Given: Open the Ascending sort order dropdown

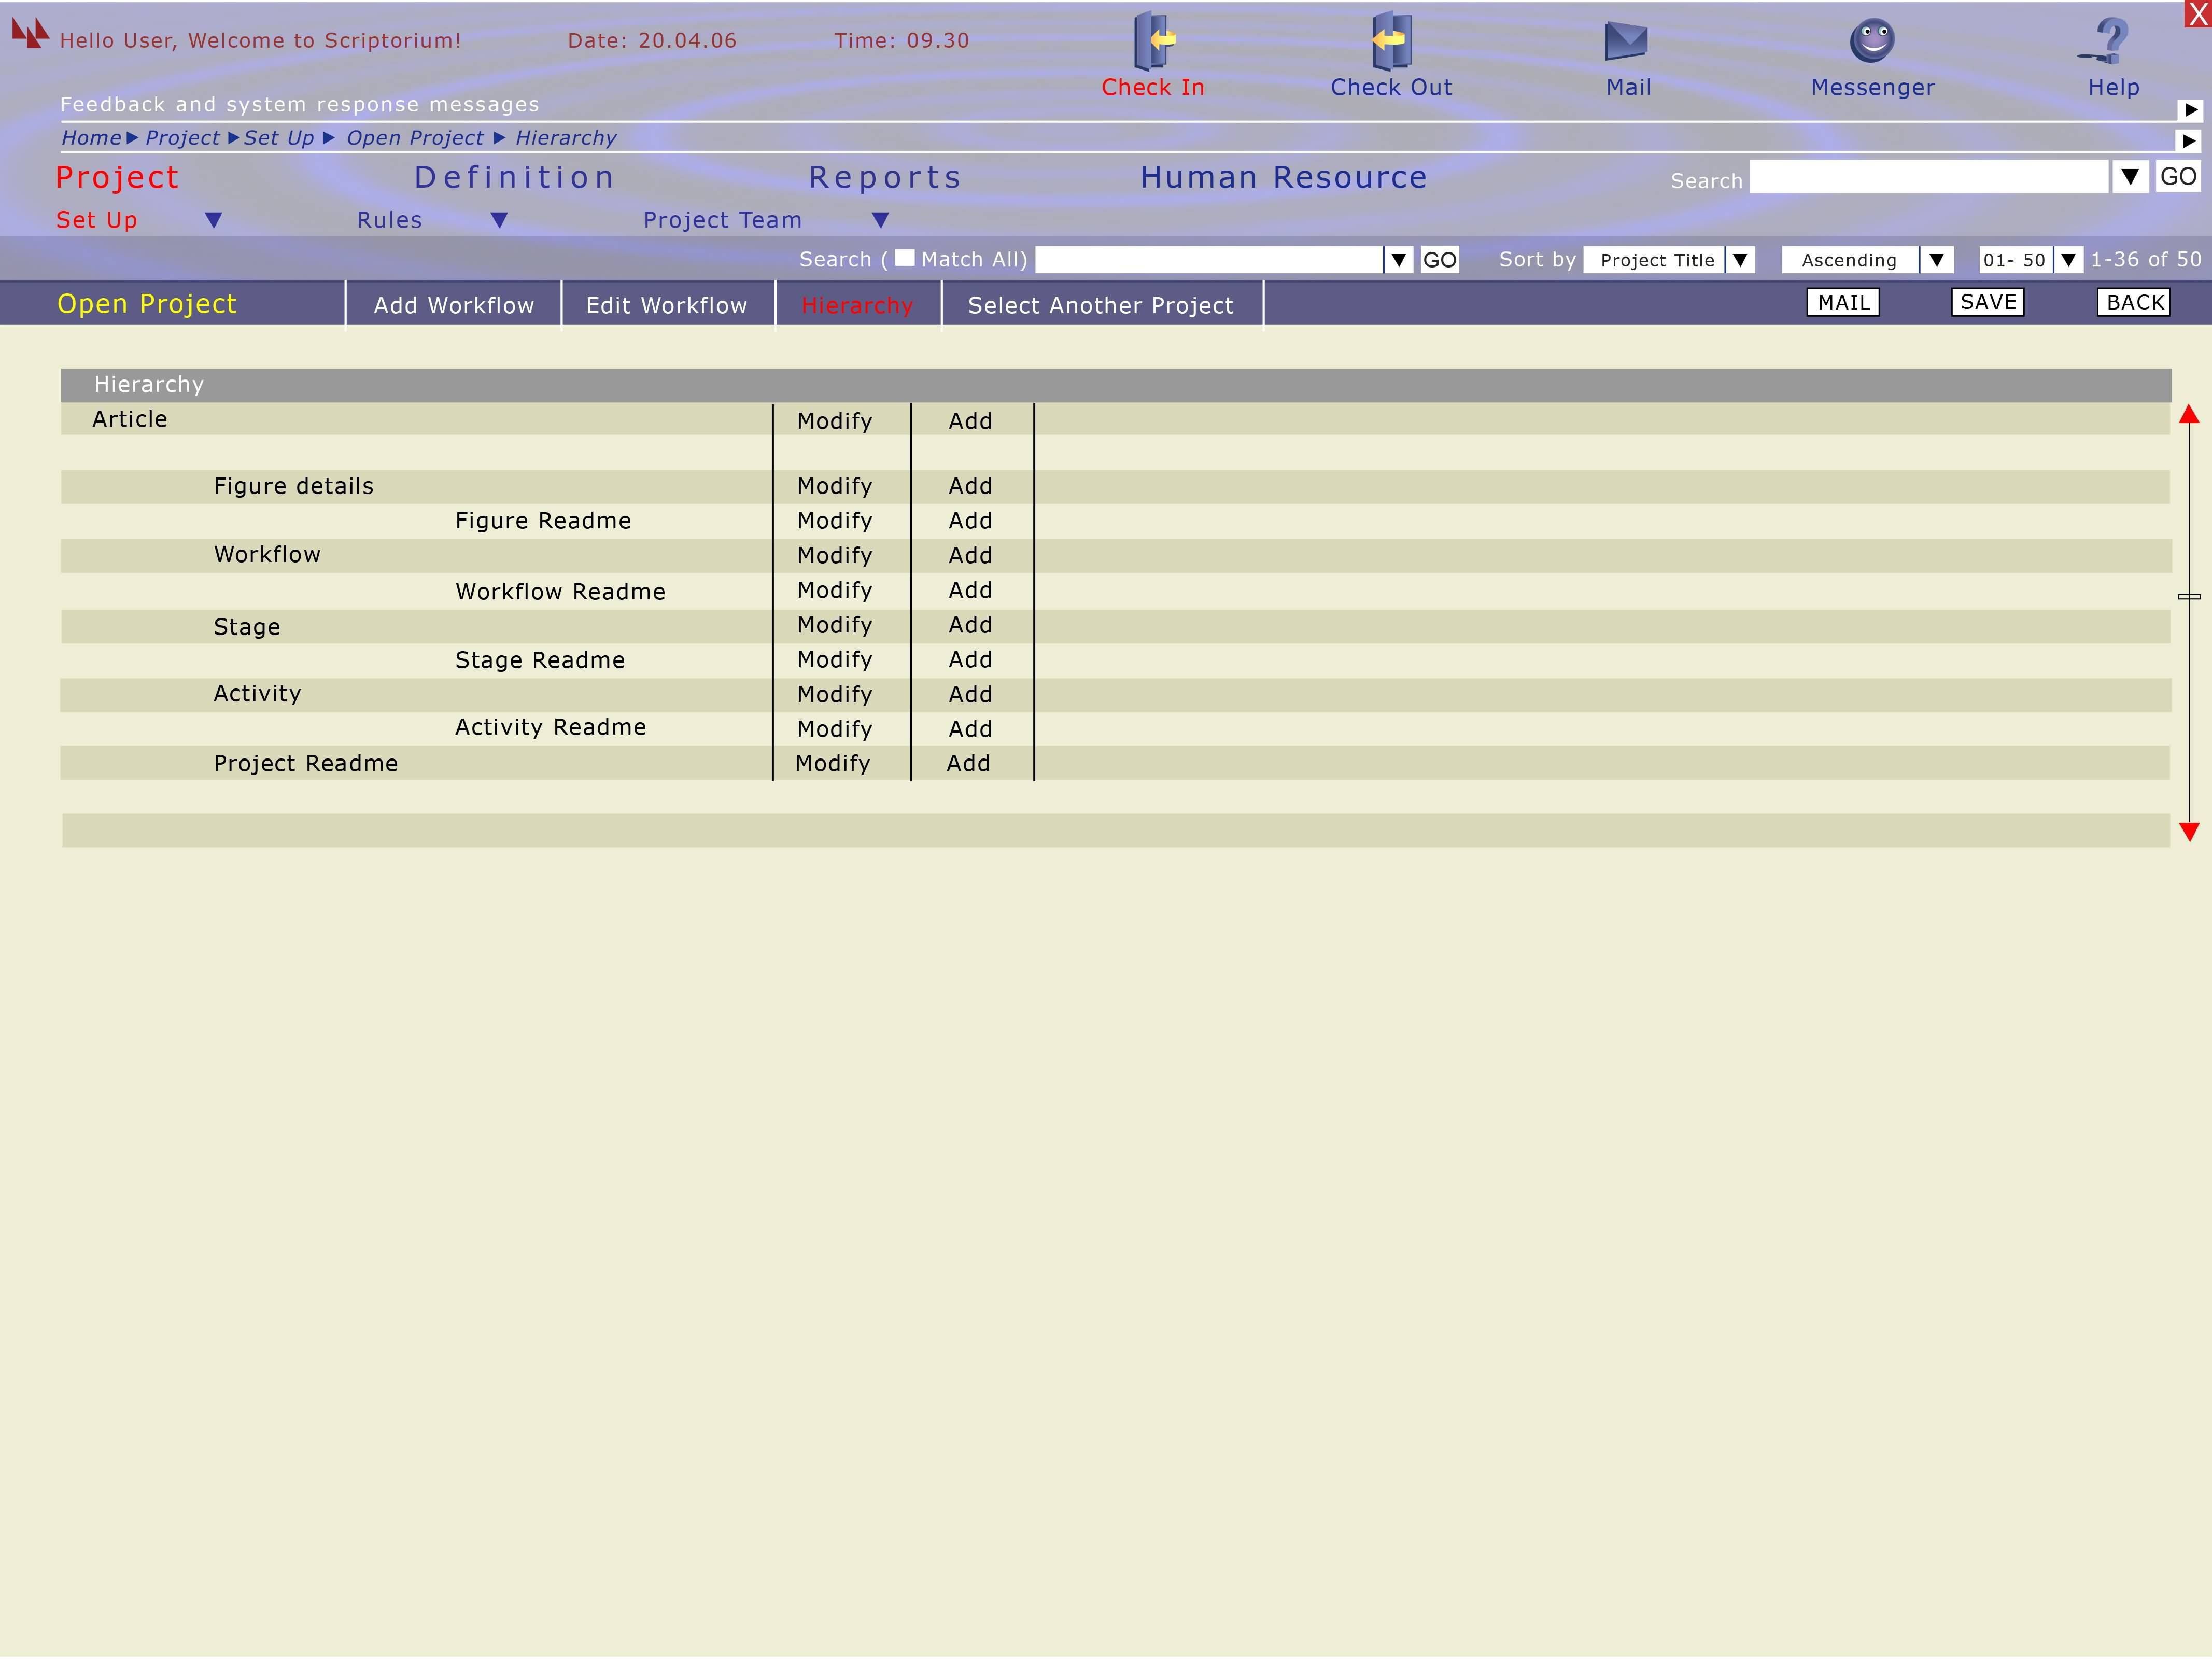Looking at the screenshot, I should (1937, 260).
